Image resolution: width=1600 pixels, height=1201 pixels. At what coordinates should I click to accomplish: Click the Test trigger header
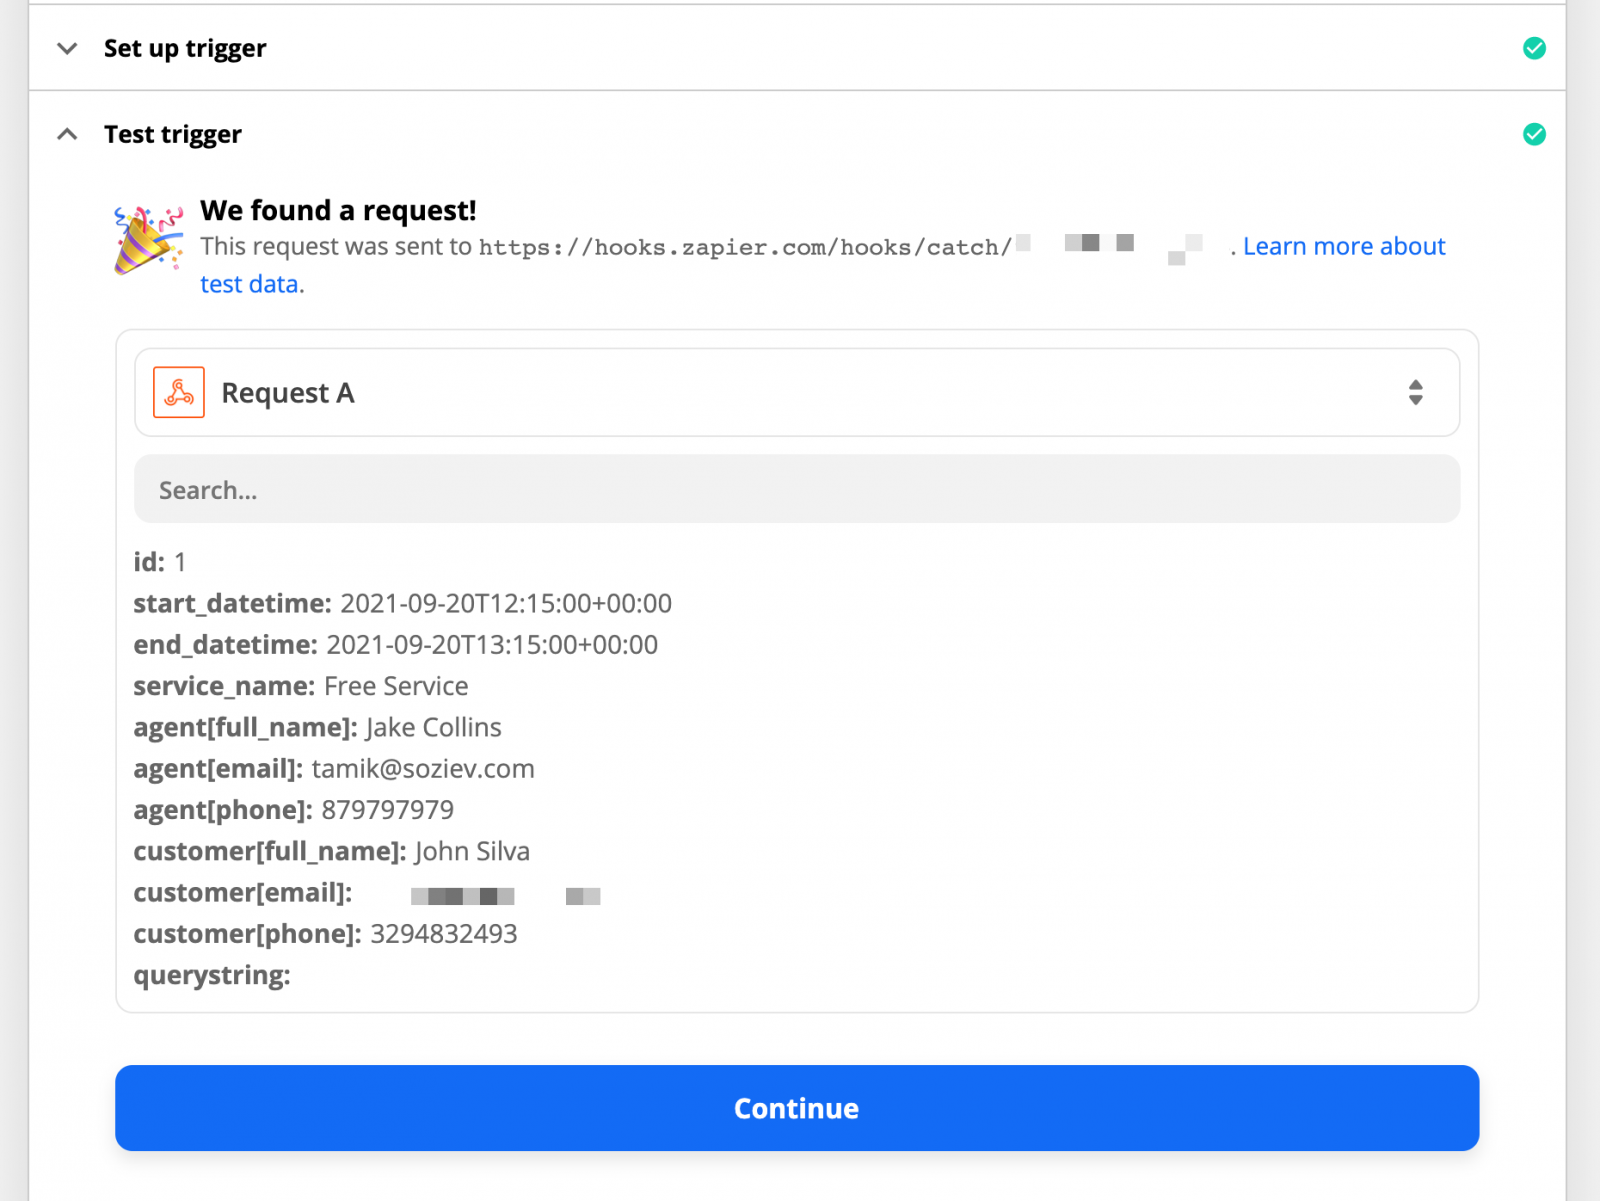tap(171, 133)
